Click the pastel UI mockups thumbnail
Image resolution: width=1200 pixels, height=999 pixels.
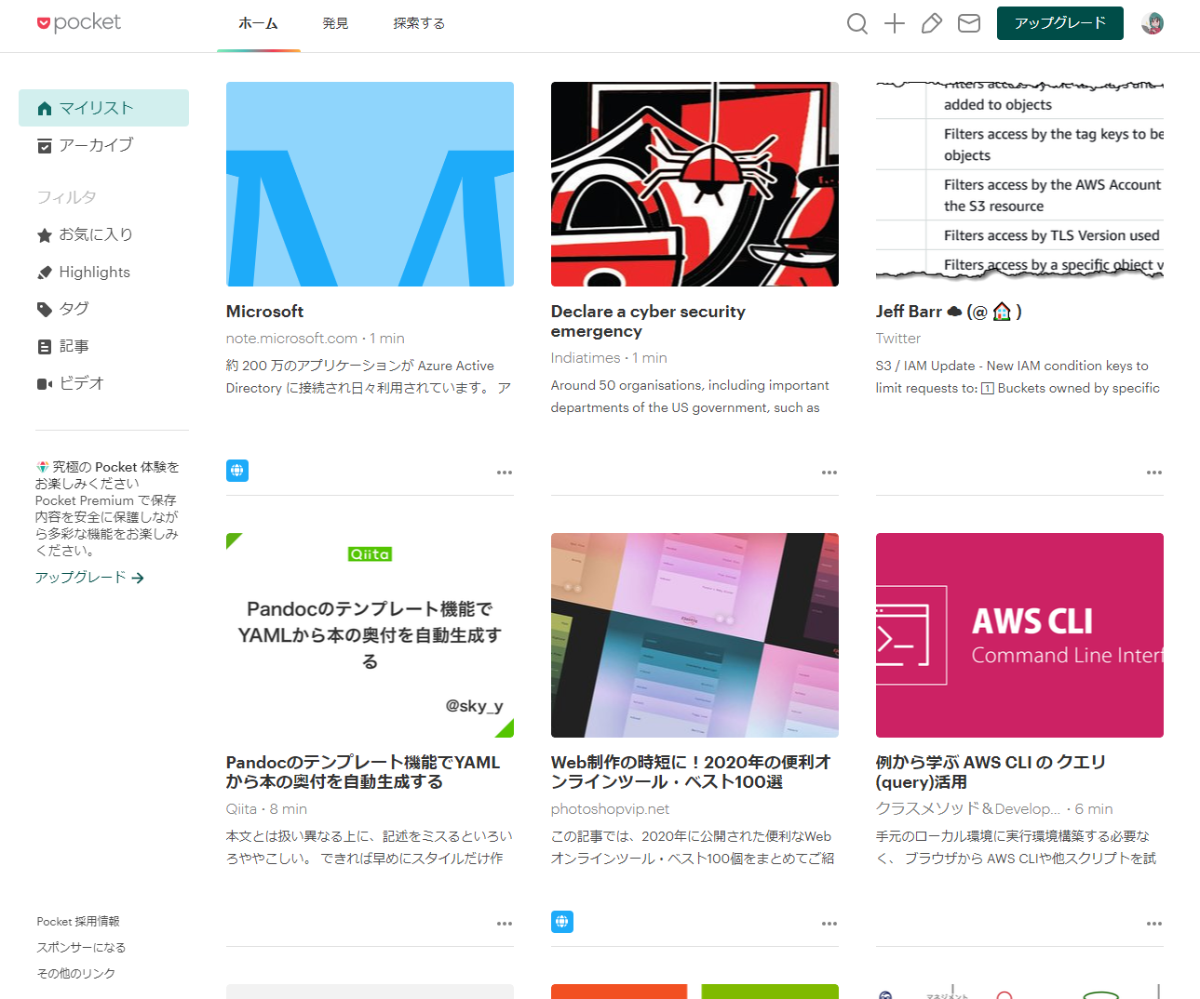coord(695,636)
